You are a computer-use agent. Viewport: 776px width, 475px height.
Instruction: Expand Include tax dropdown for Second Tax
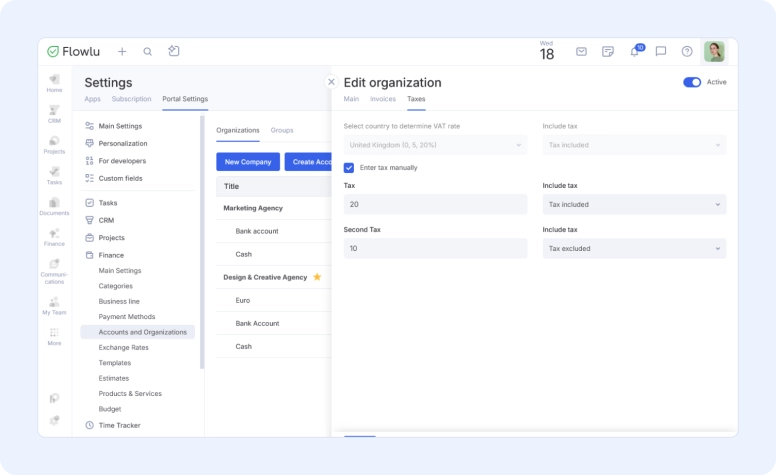(634, 248)
